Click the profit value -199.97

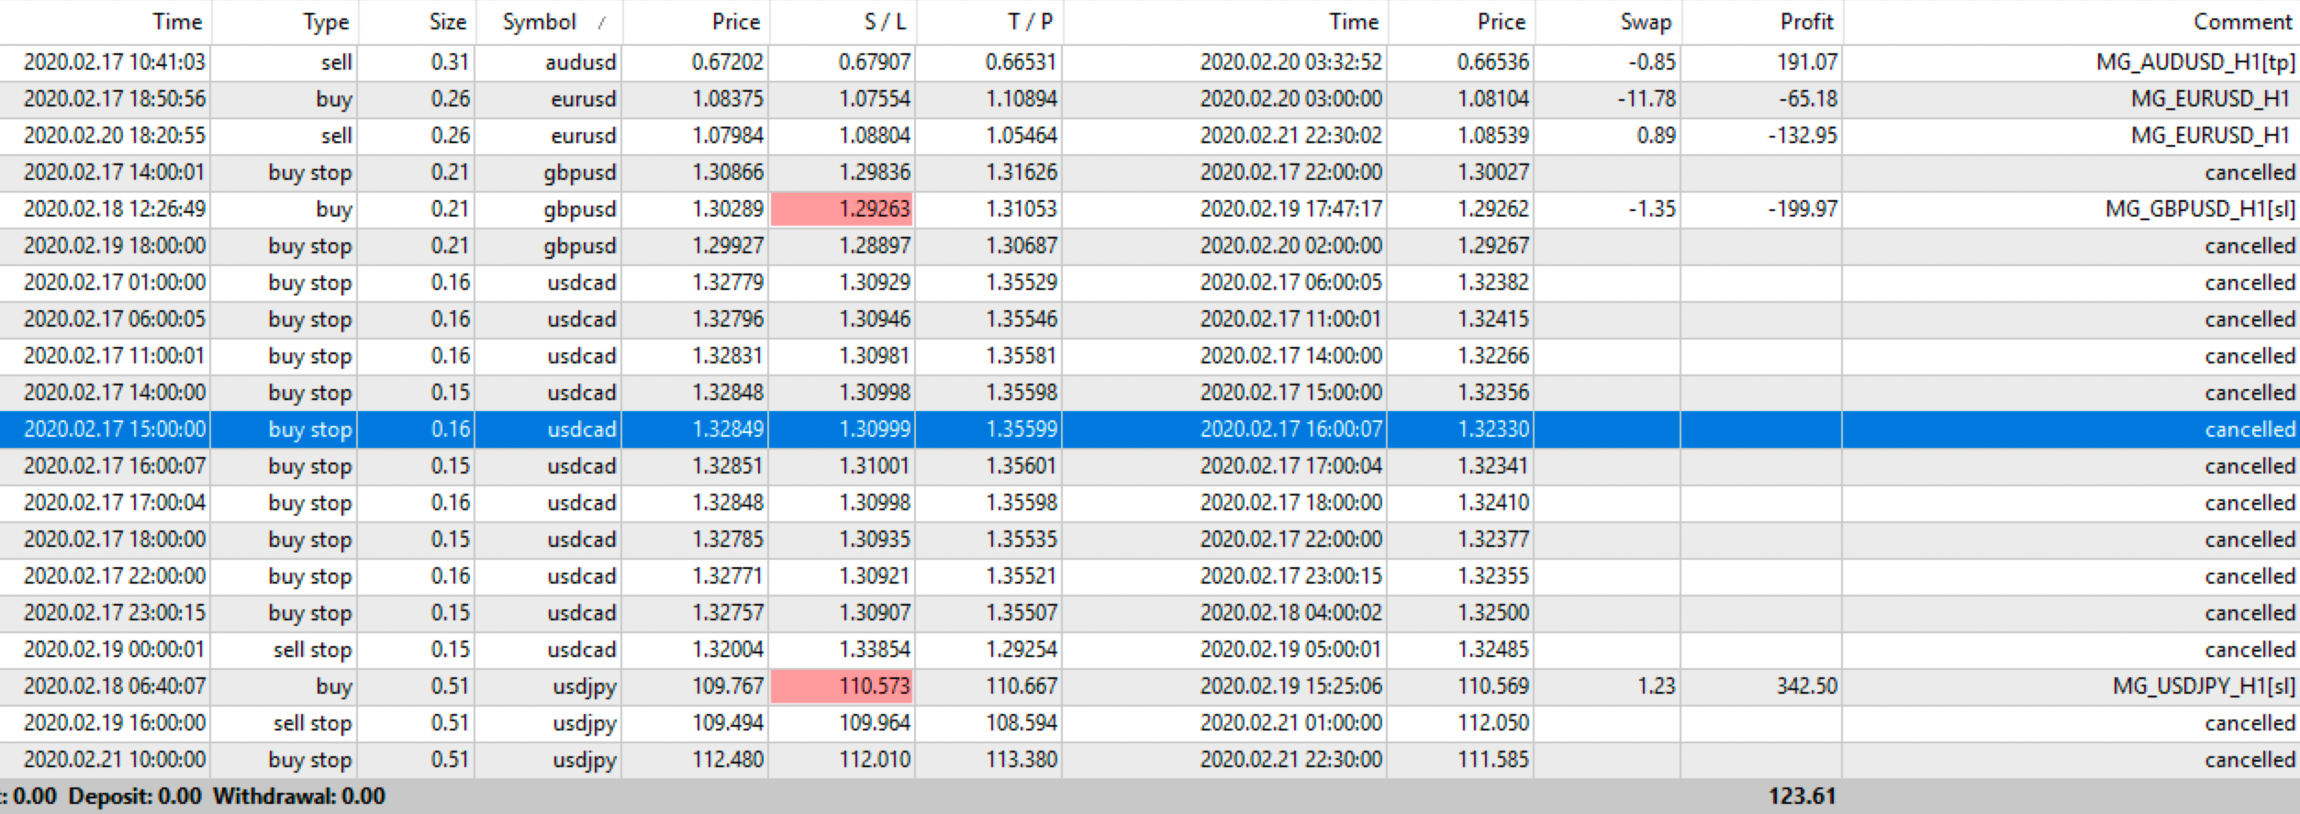coord(1802,209)
